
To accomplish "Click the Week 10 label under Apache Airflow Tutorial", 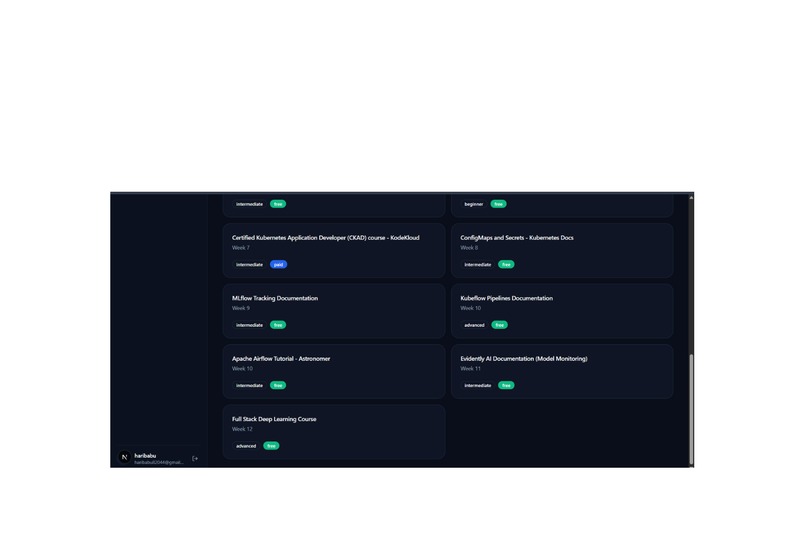I will click(242, 368).
